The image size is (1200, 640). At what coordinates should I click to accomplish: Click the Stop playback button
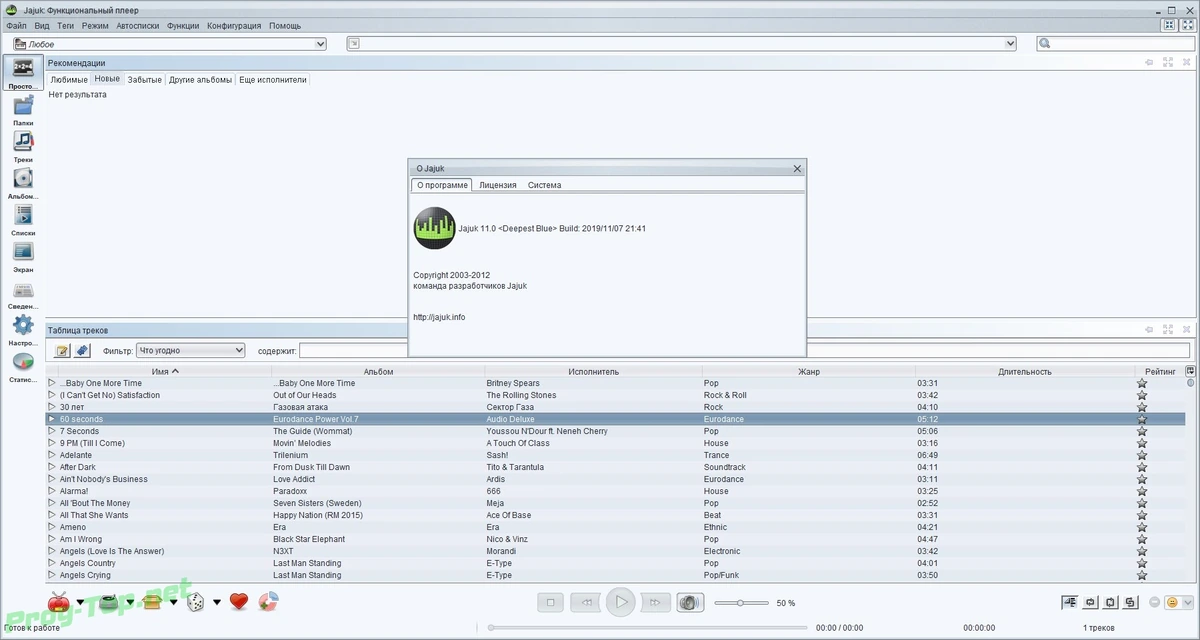tap(550, 602)
